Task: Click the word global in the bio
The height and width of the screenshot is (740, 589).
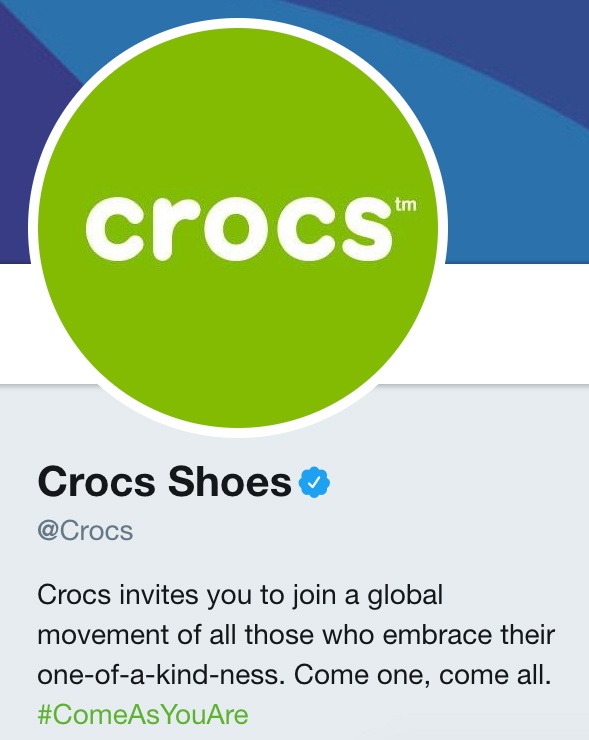Action: pos(405,595)
